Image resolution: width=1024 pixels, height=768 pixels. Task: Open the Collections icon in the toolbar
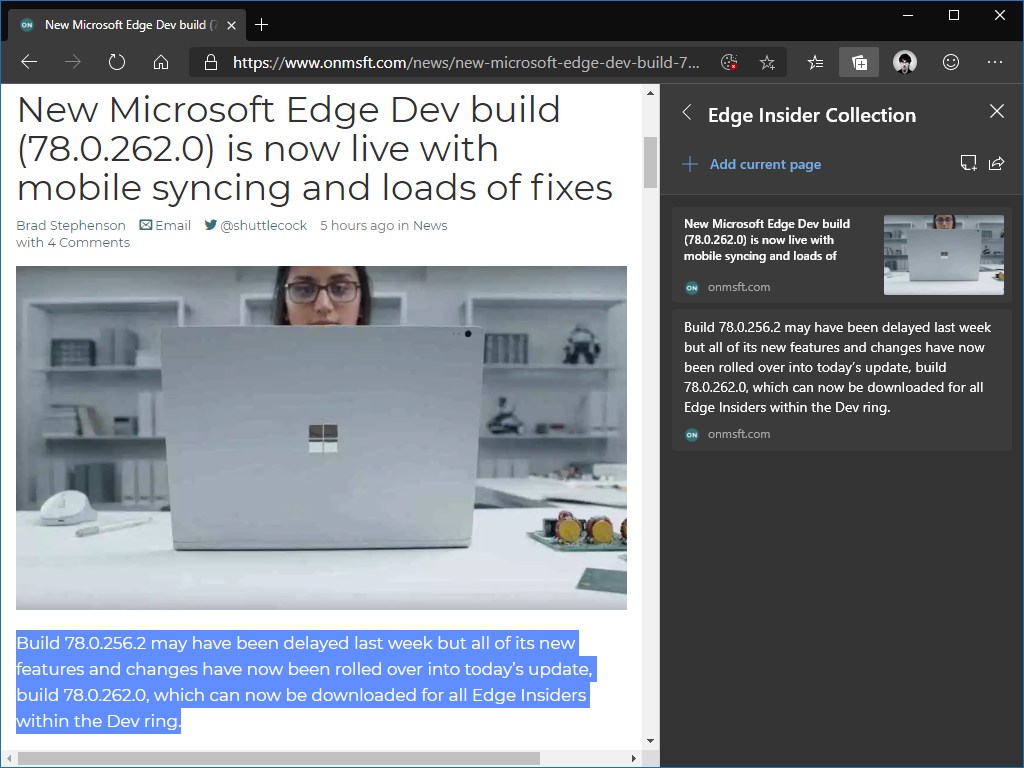coord(859,62)
